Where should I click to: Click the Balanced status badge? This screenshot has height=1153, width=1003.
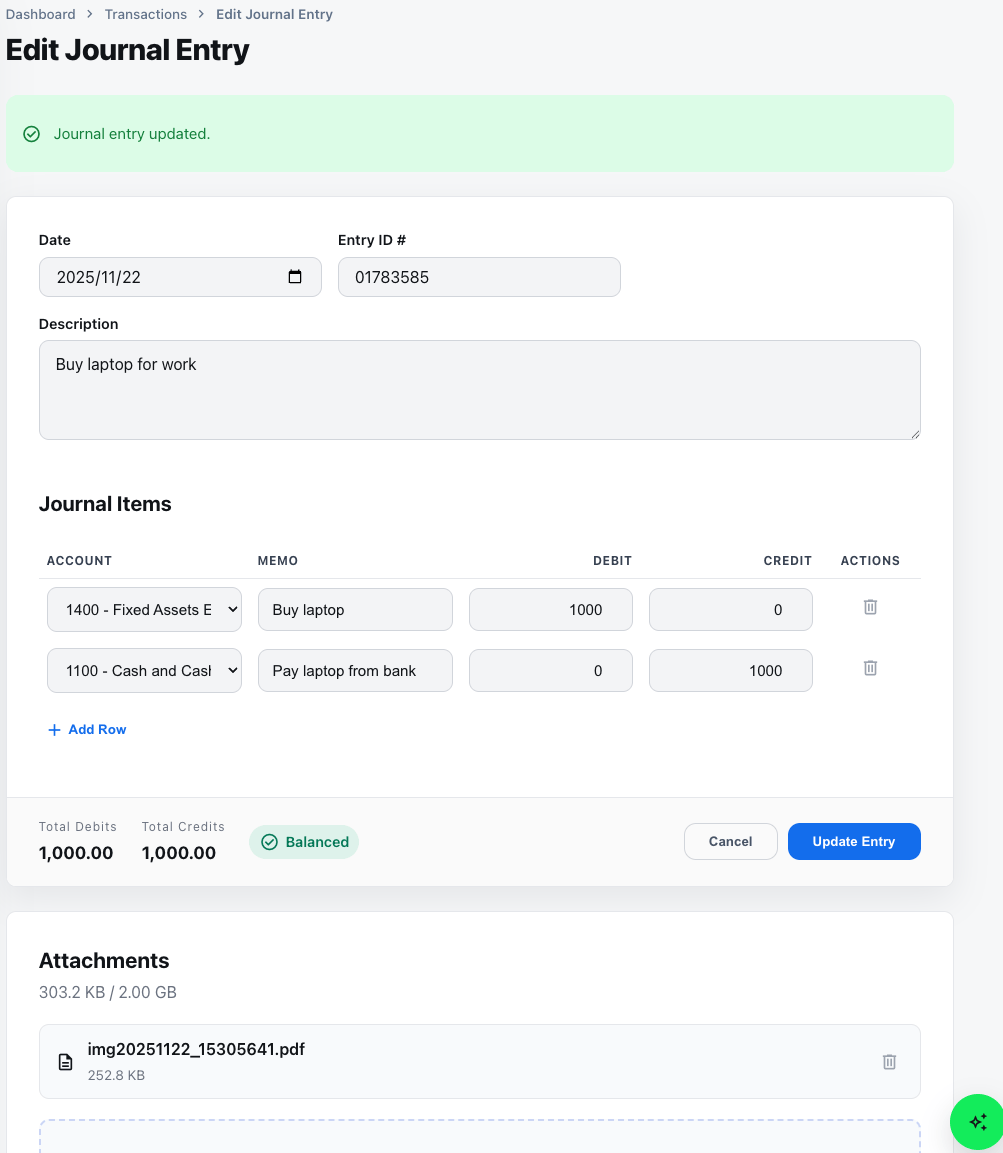click(304, 842)
